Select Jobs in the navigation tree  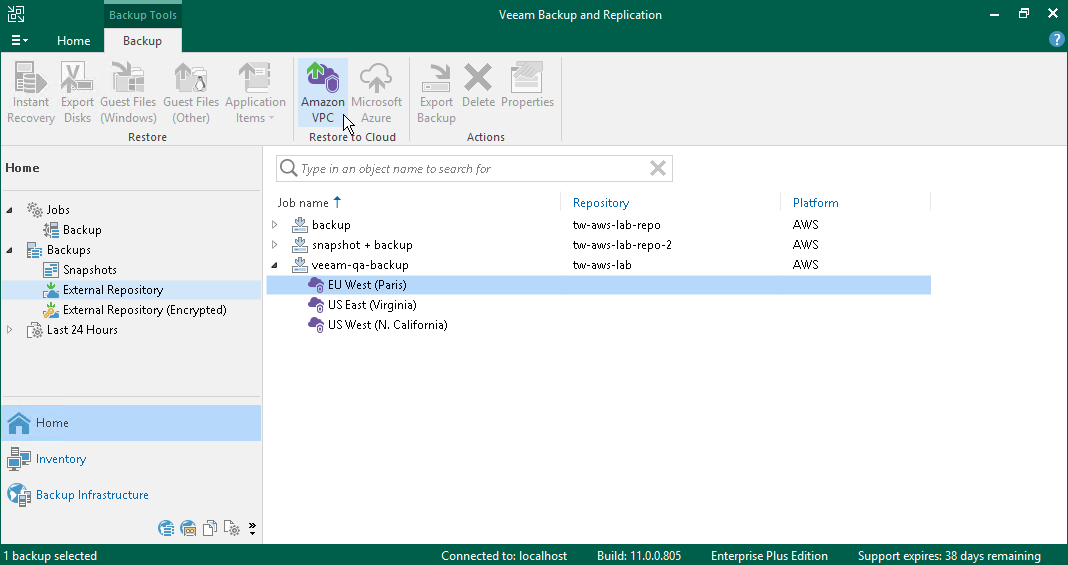pyautogui.click(x=58, y=210)
